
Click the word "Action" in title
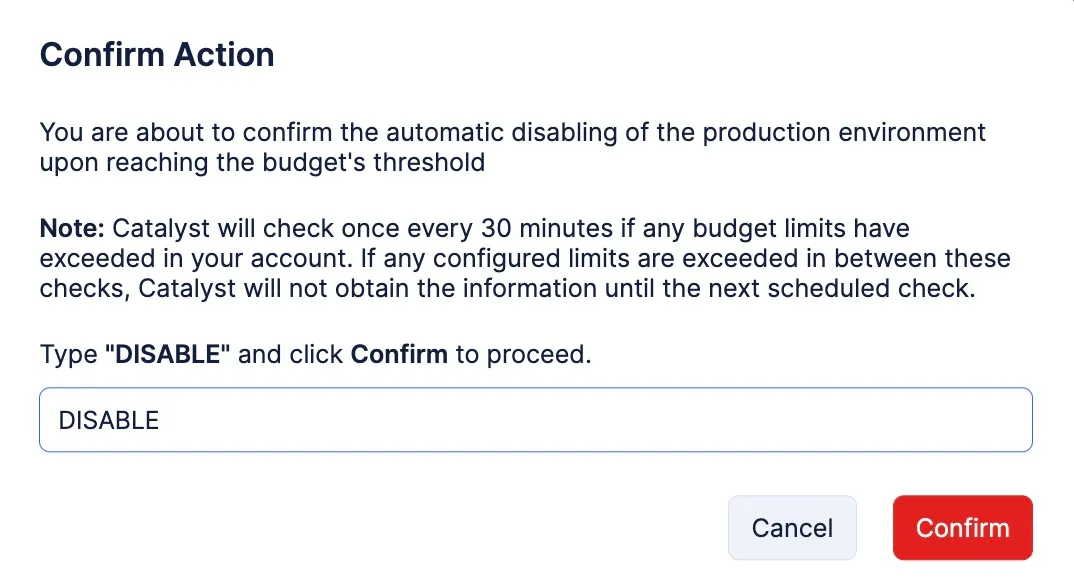(224, 55)
